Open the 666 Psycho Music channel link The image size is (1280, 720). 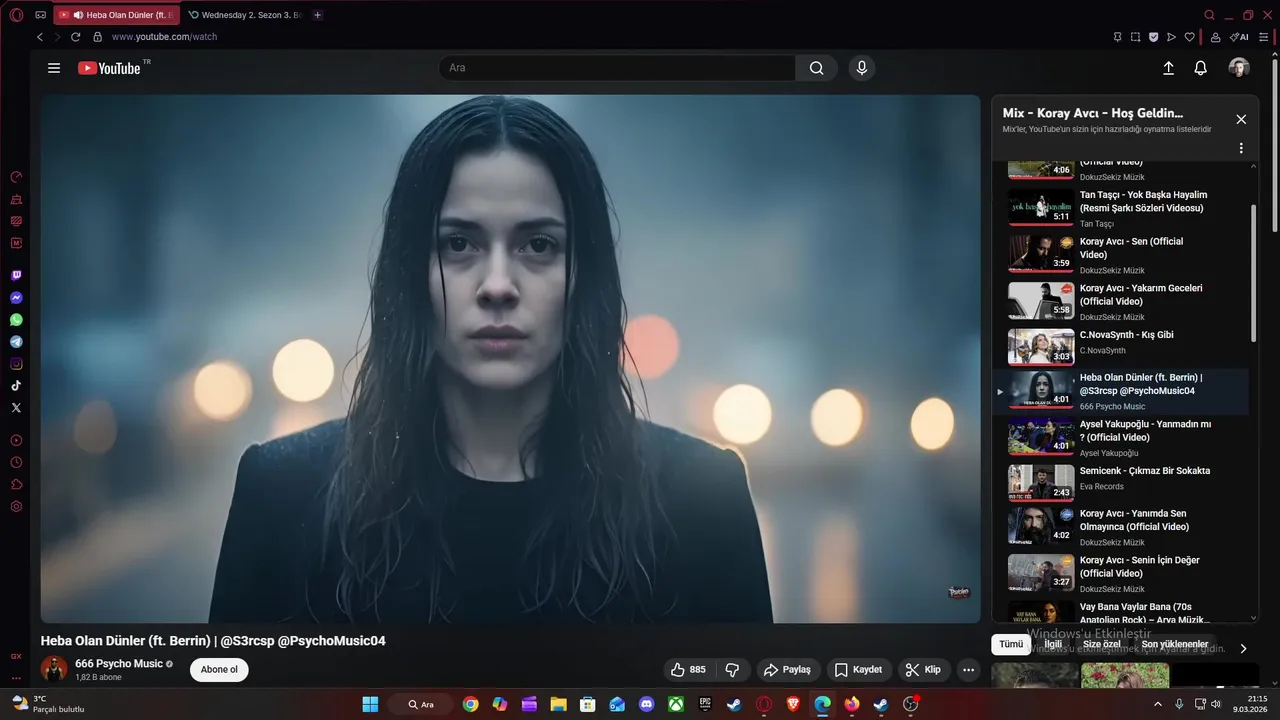point(118,664)
